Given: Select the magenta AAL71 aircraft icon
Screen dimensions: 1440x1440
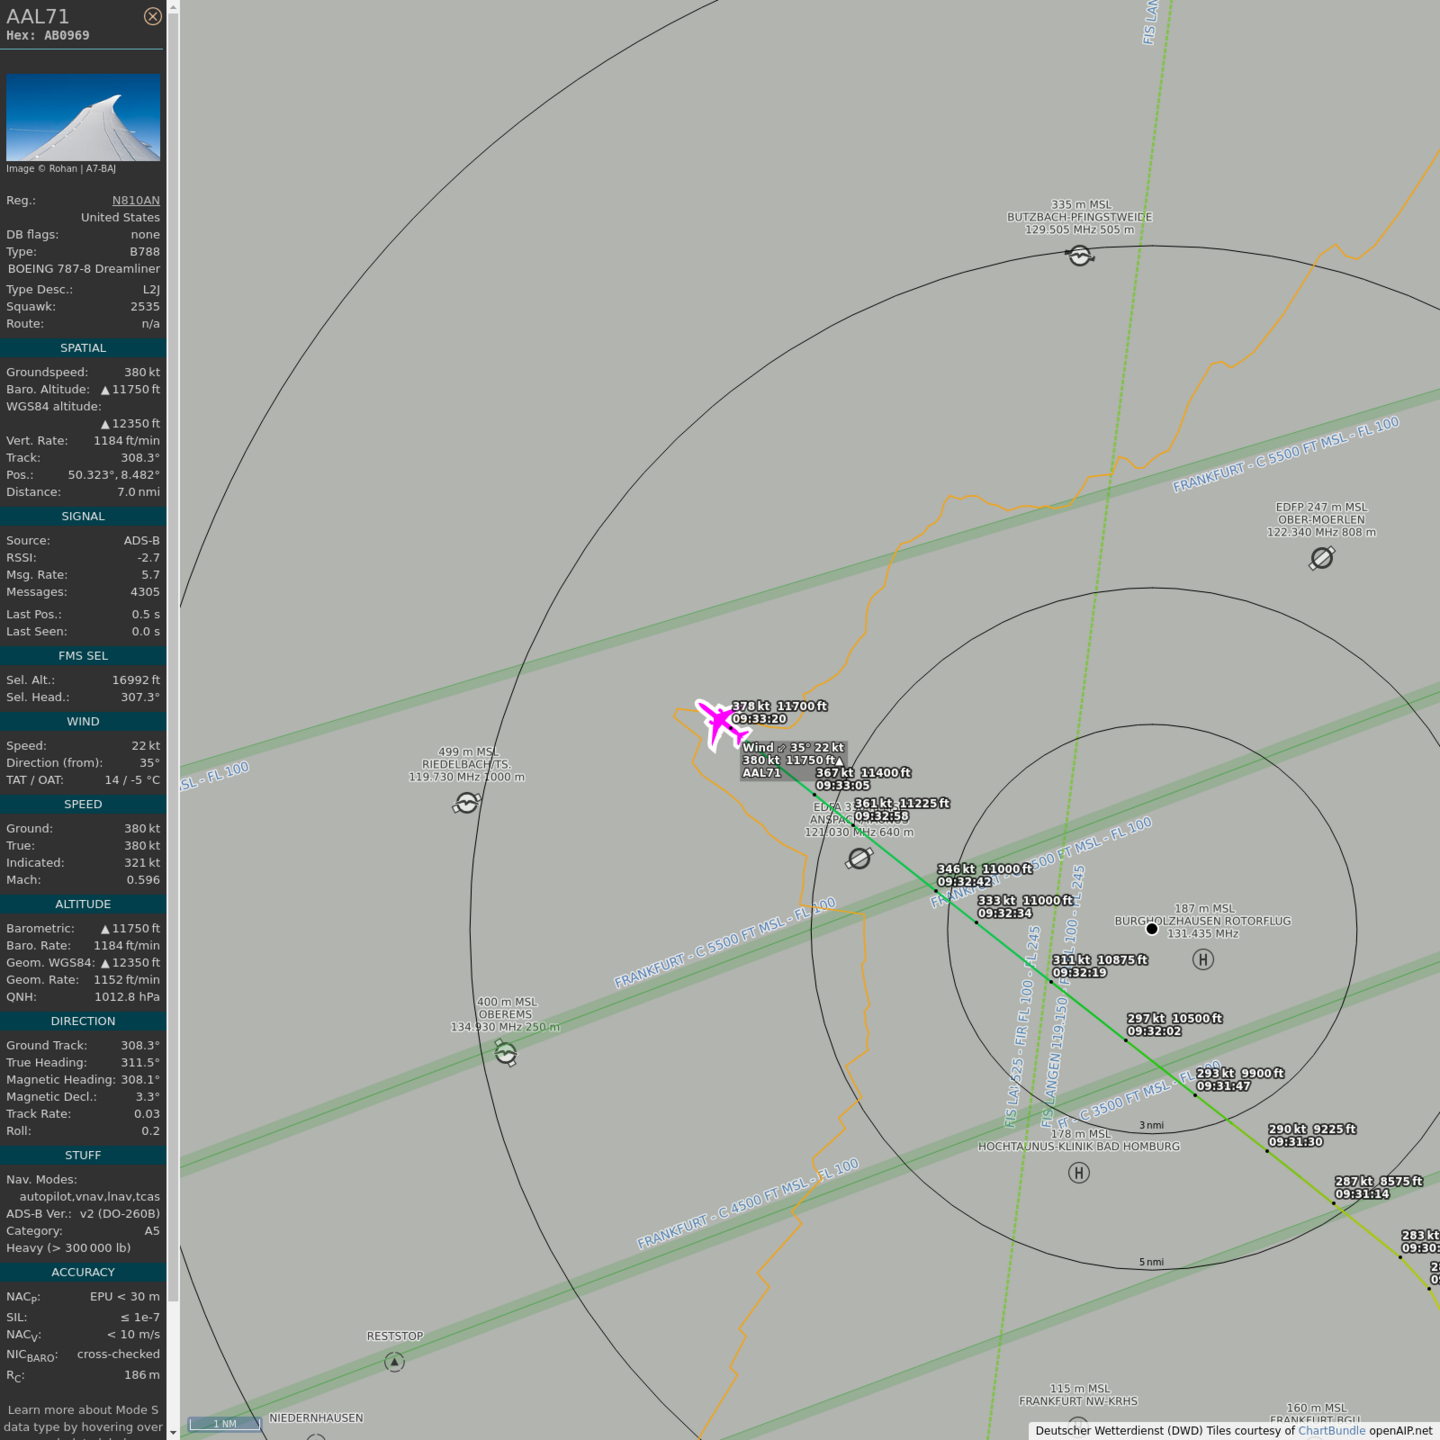Looking at the screenshot, I should click(721, 723).
